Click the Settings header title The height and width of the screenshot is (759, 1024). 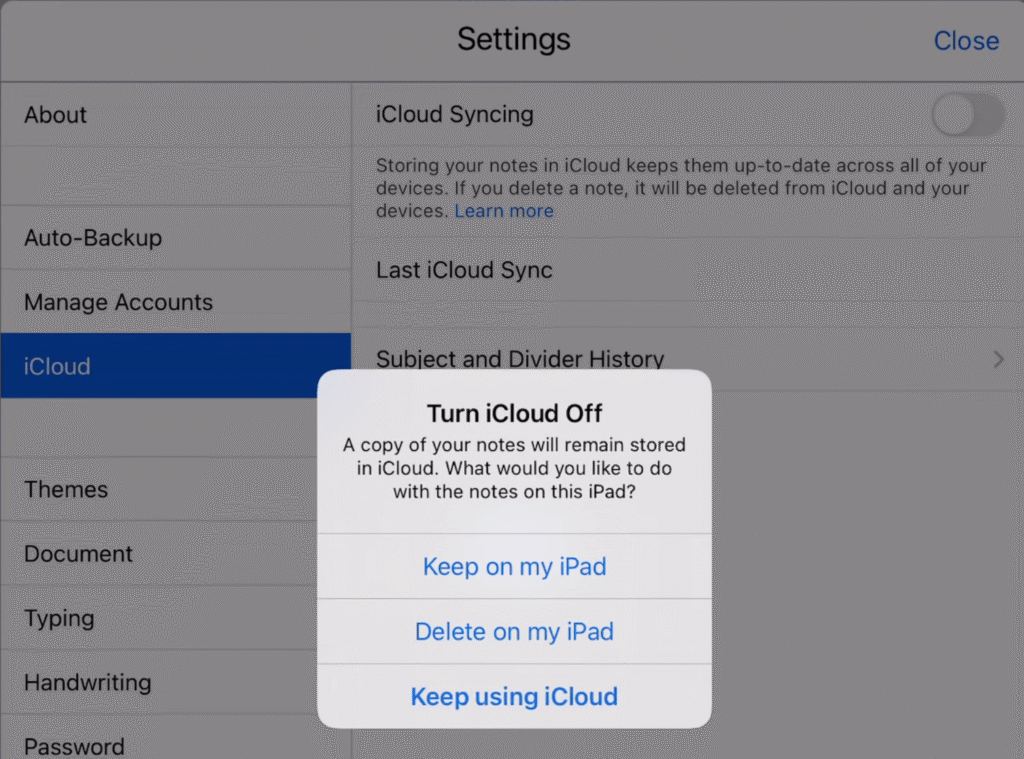click(x=514, y=39)
